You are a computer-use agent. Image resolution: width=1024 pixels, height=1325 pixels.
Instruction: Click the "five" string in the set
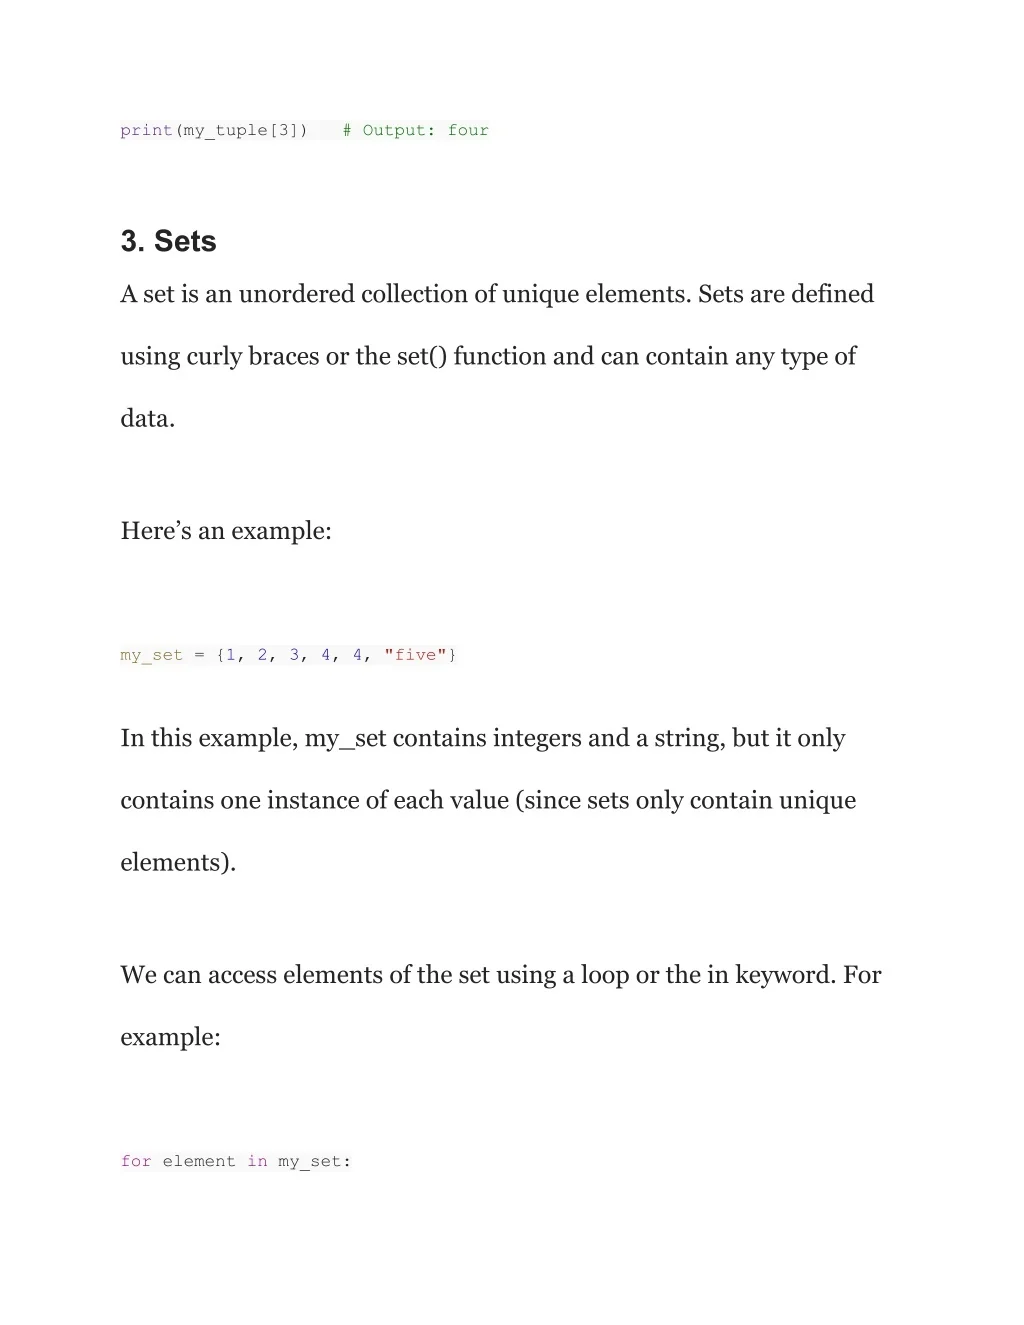click(x=415, y=655)
